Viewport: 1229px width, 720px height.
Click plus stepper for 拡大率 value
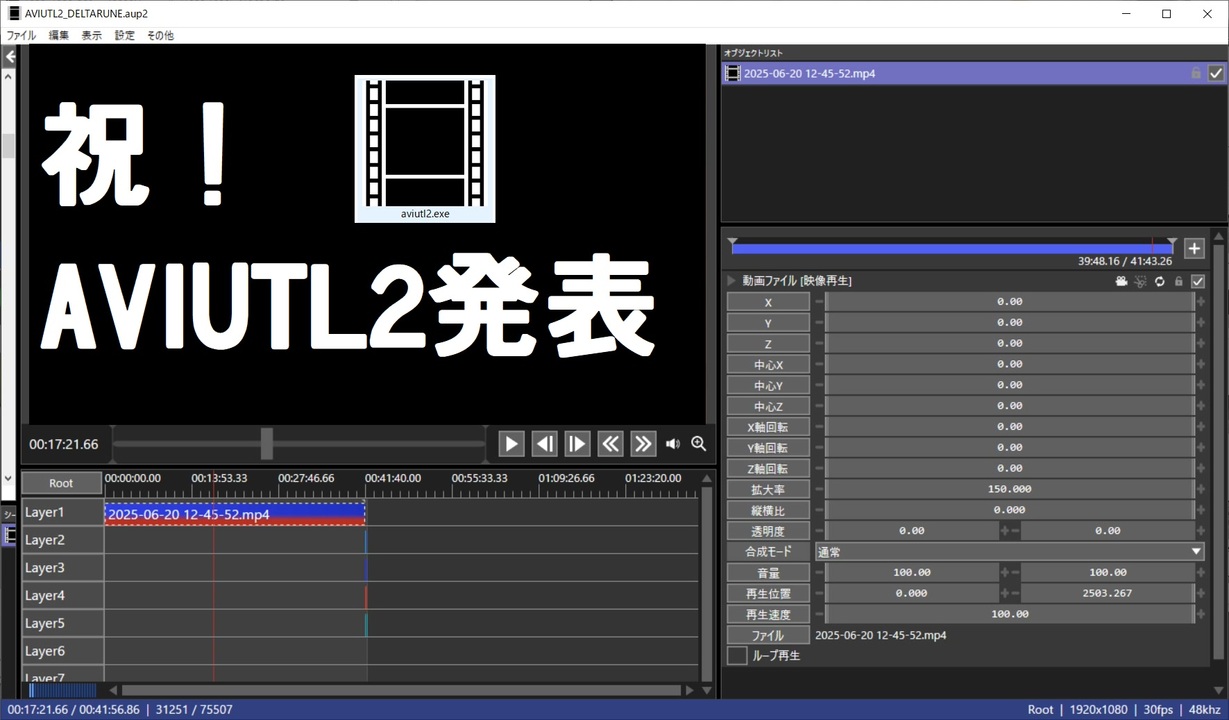1201,489
